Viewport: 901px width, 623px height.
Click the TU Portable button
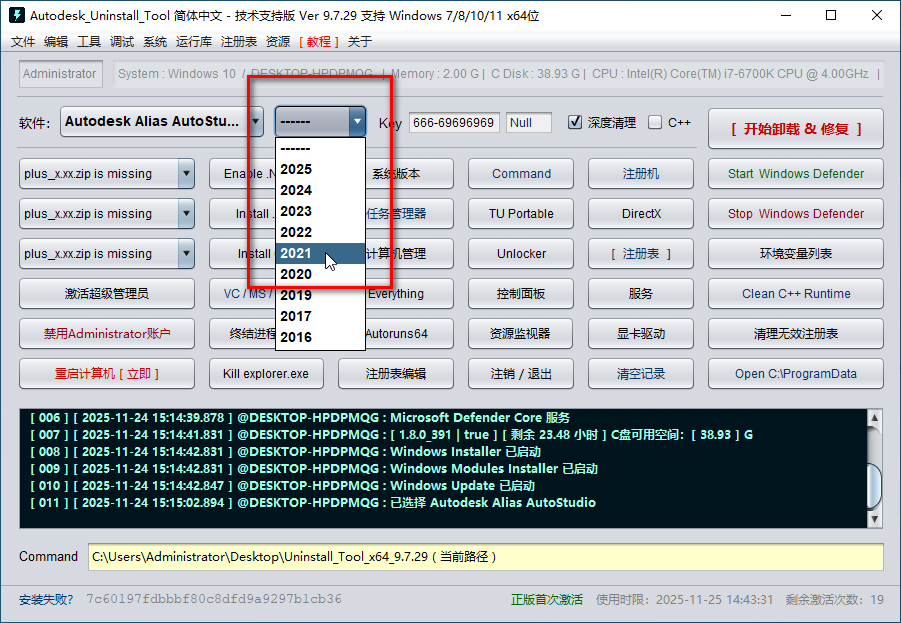point(521,213)
